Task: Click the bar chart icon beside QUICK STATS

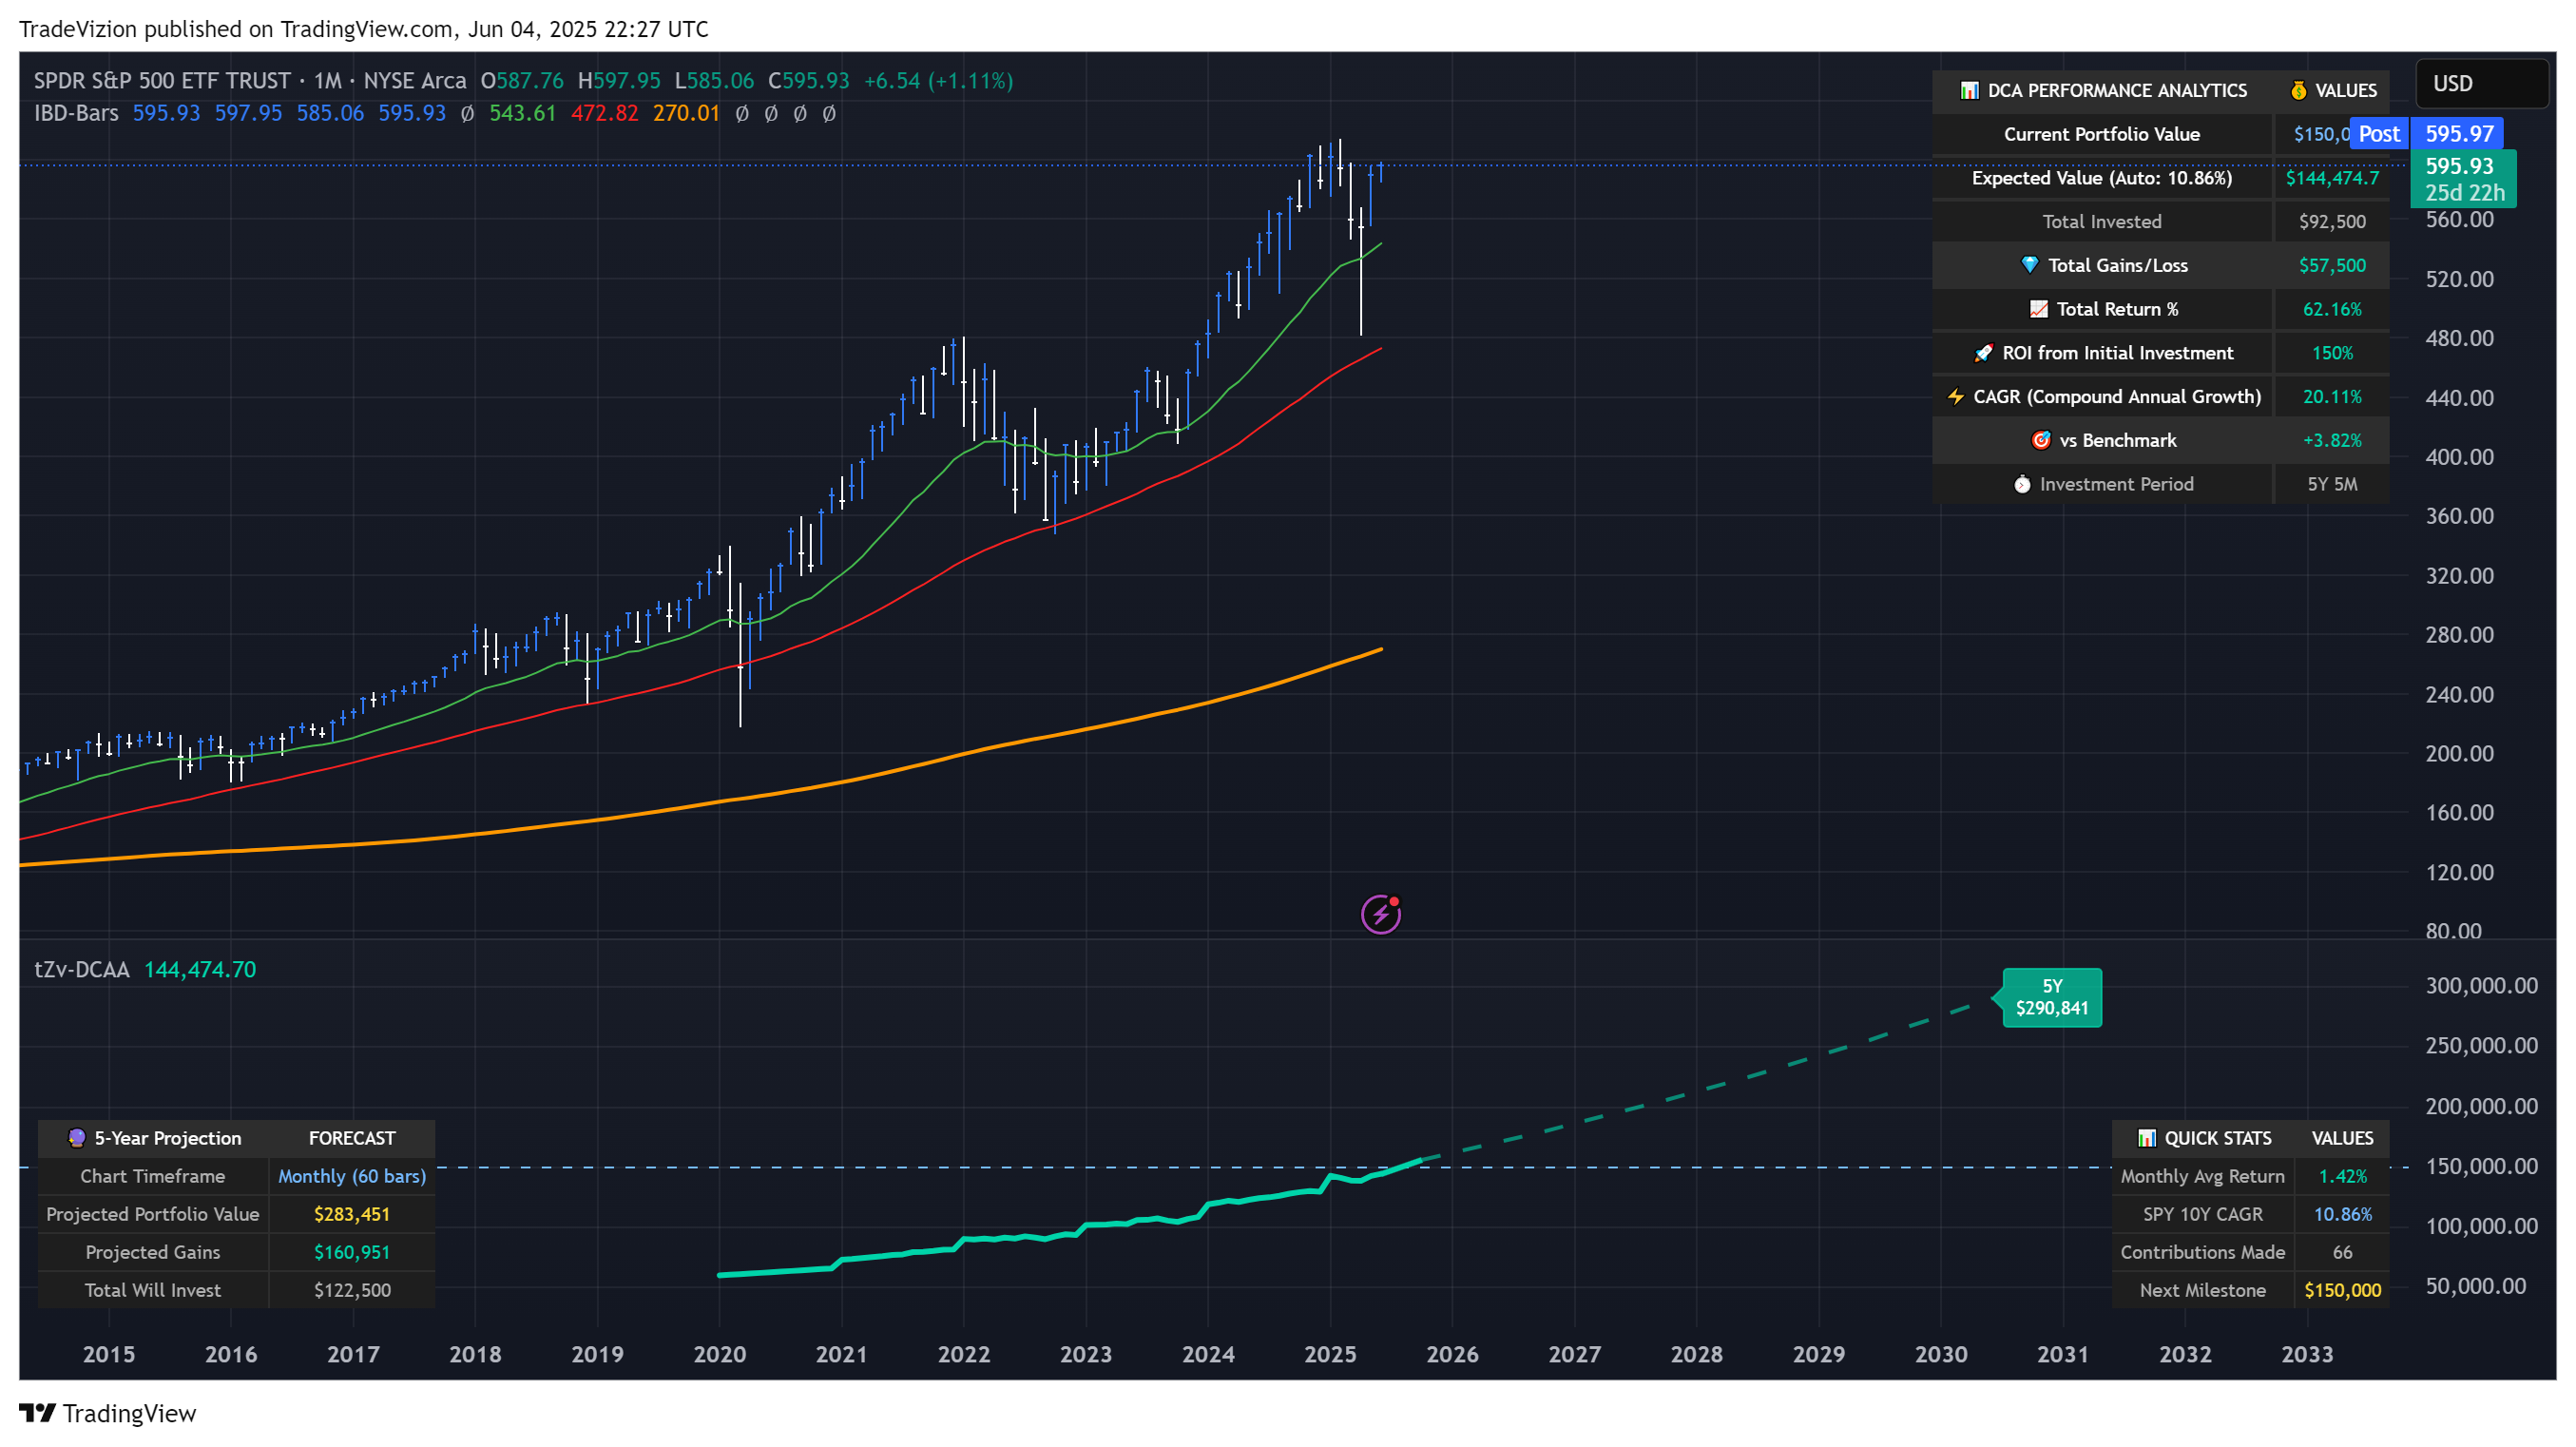Action: 2146,1138
